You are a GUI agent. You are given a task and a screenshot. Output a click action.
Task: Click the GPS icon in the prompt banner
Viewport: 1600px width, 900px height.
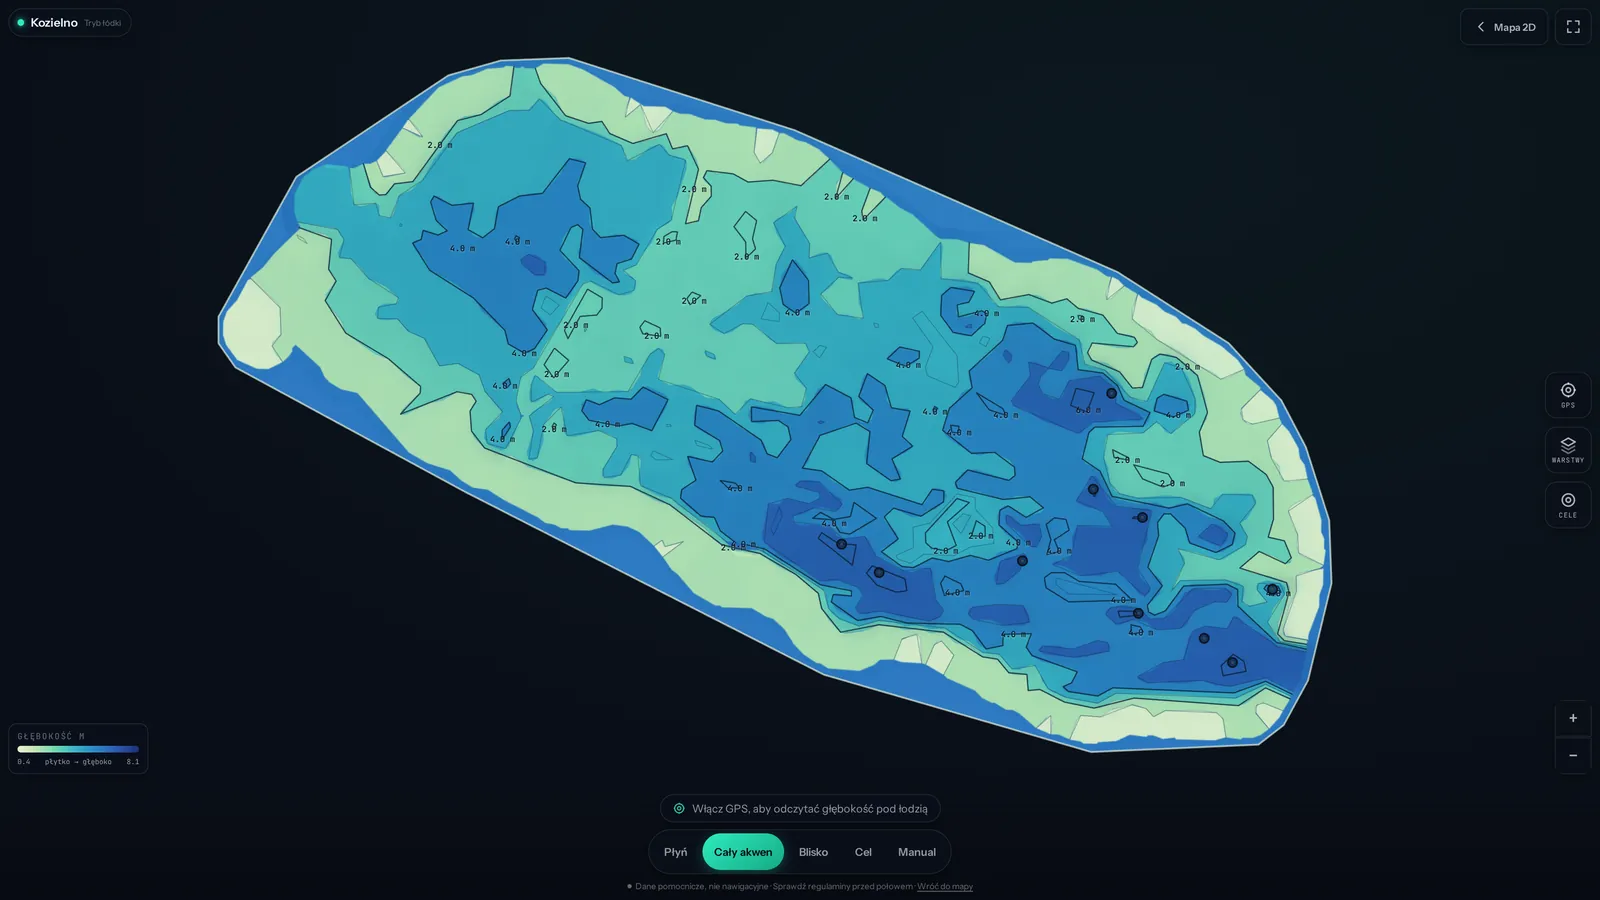click(x=679, y=808)
